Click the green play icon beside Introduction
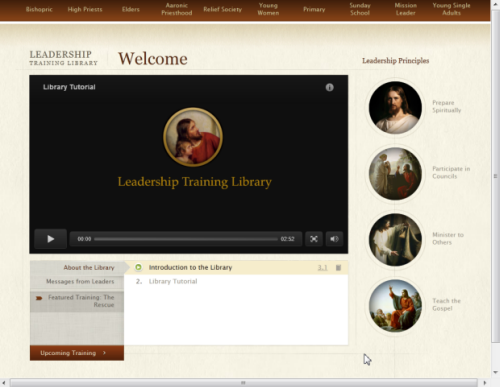 (138, 267)
